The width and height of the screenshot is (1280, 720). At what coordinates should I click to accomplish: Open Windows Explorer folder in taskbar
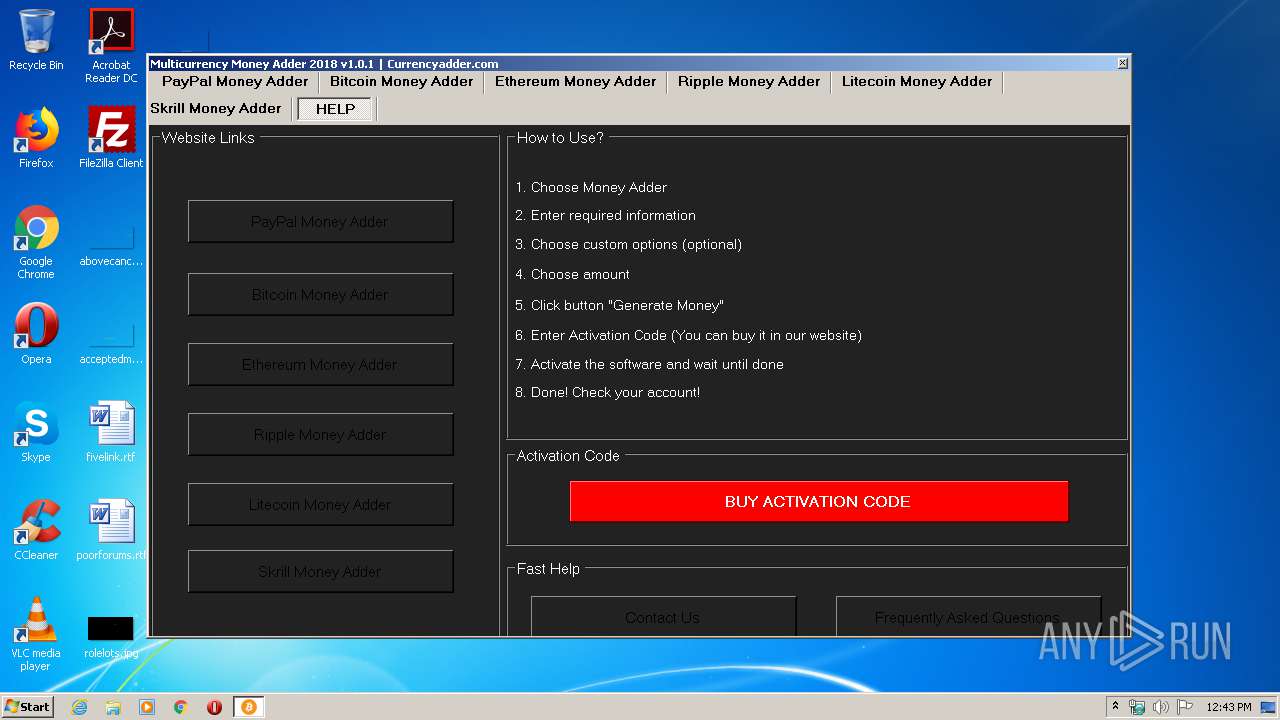point(113,707)
